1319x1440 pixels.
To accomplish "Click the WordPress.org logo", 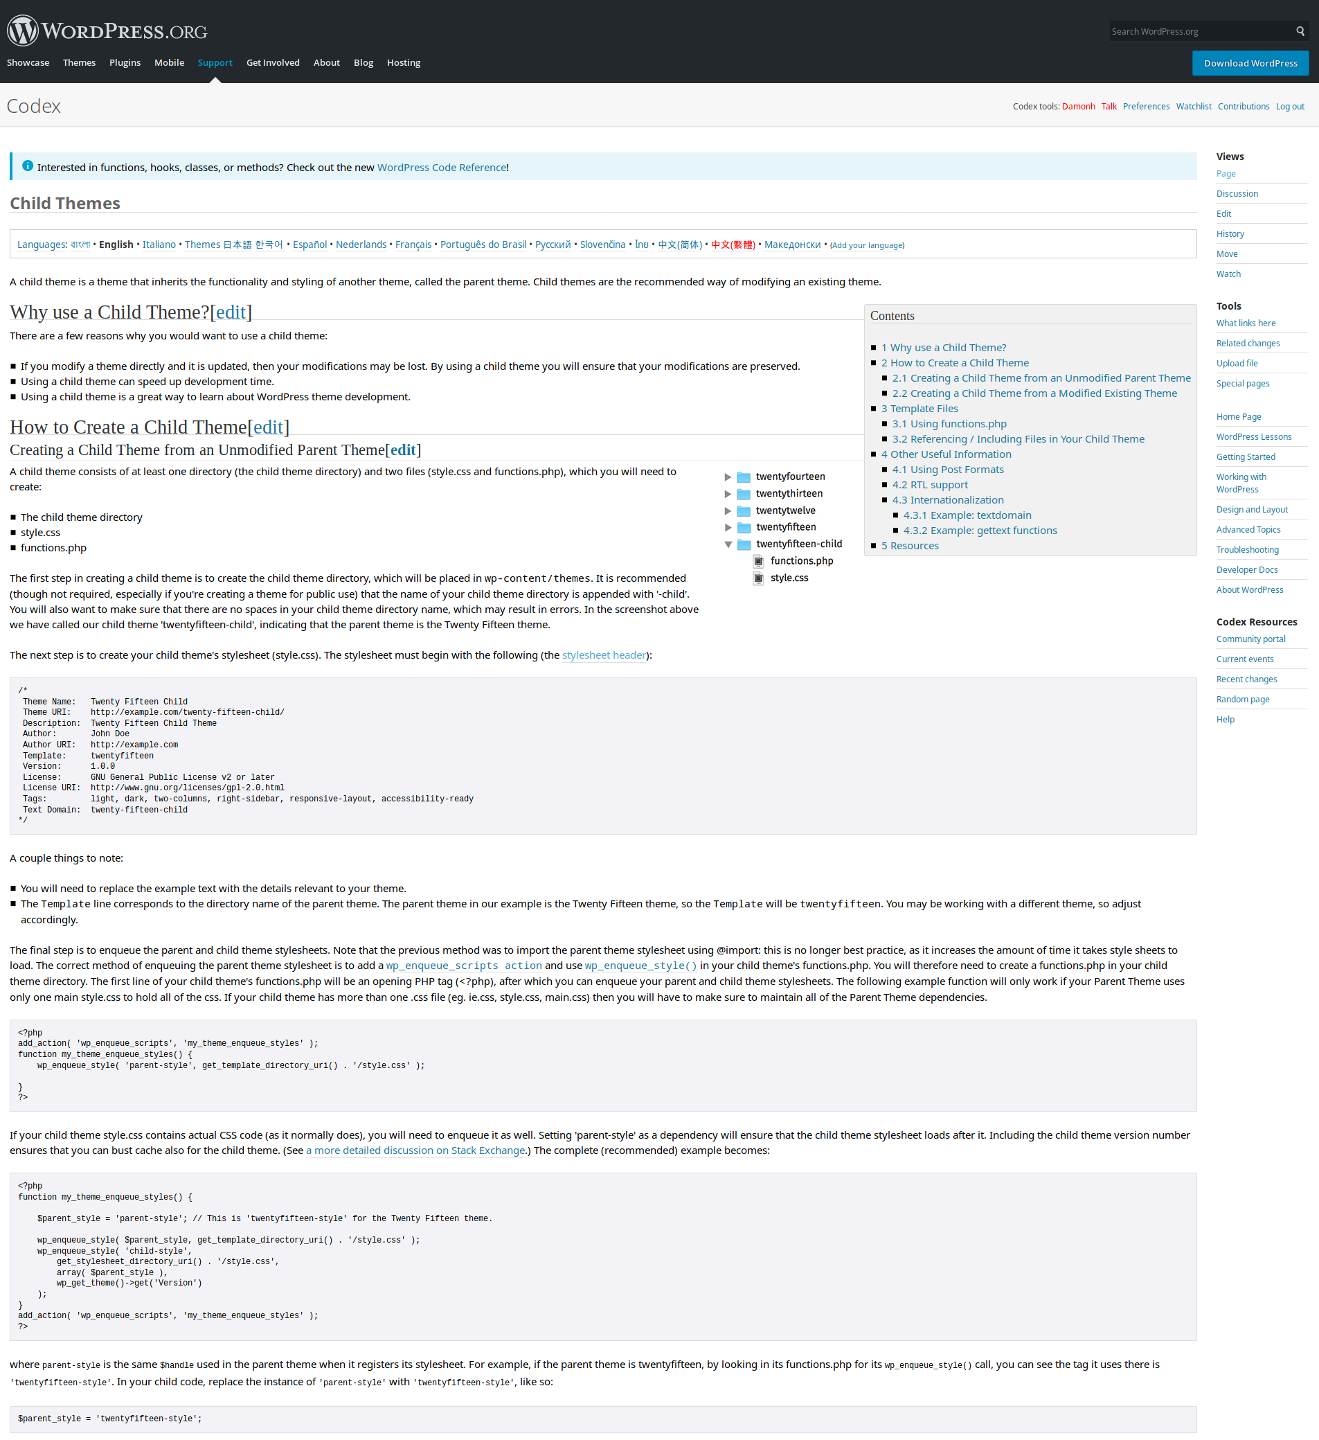I will click(x=107, y=30).
